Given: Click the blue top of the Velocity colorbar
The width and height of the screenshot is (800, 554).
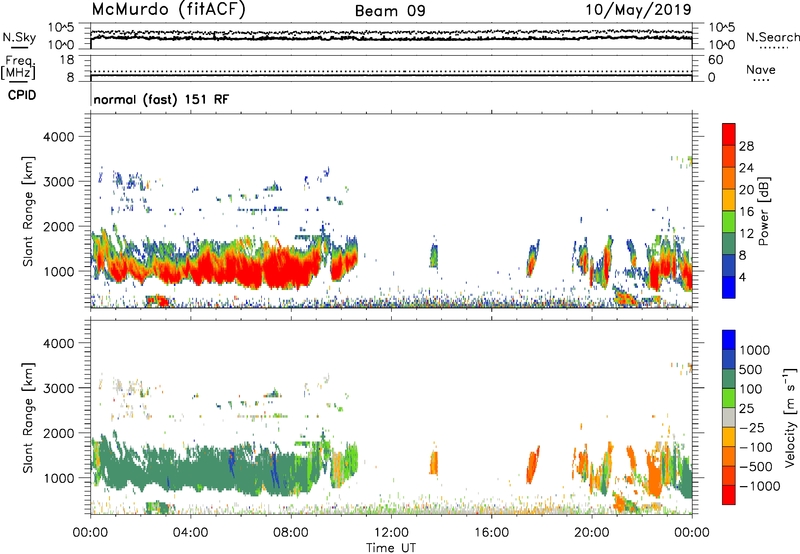Looking at the screenshot, I should [x=729, y=340].
